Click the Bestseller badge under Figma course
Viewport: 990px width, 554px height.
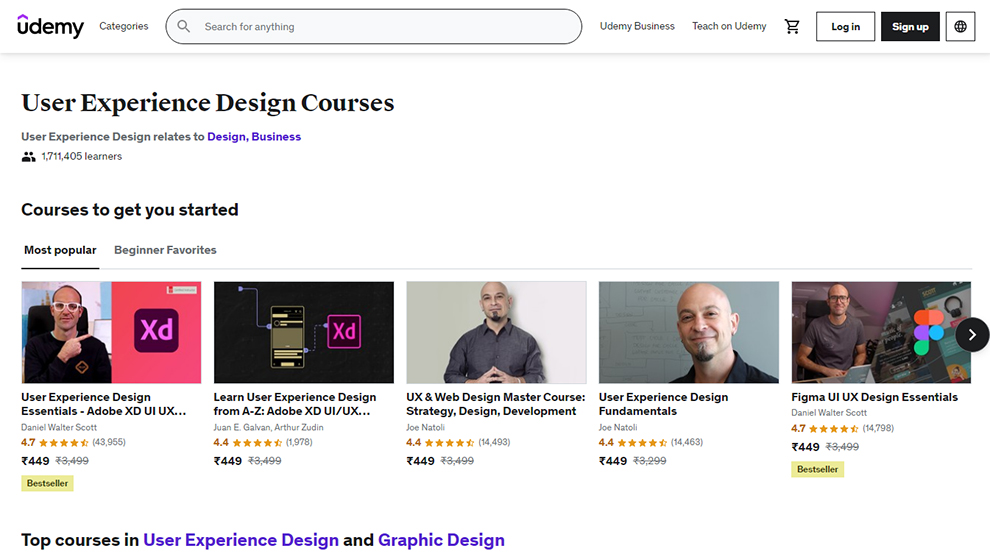(818, 469)
